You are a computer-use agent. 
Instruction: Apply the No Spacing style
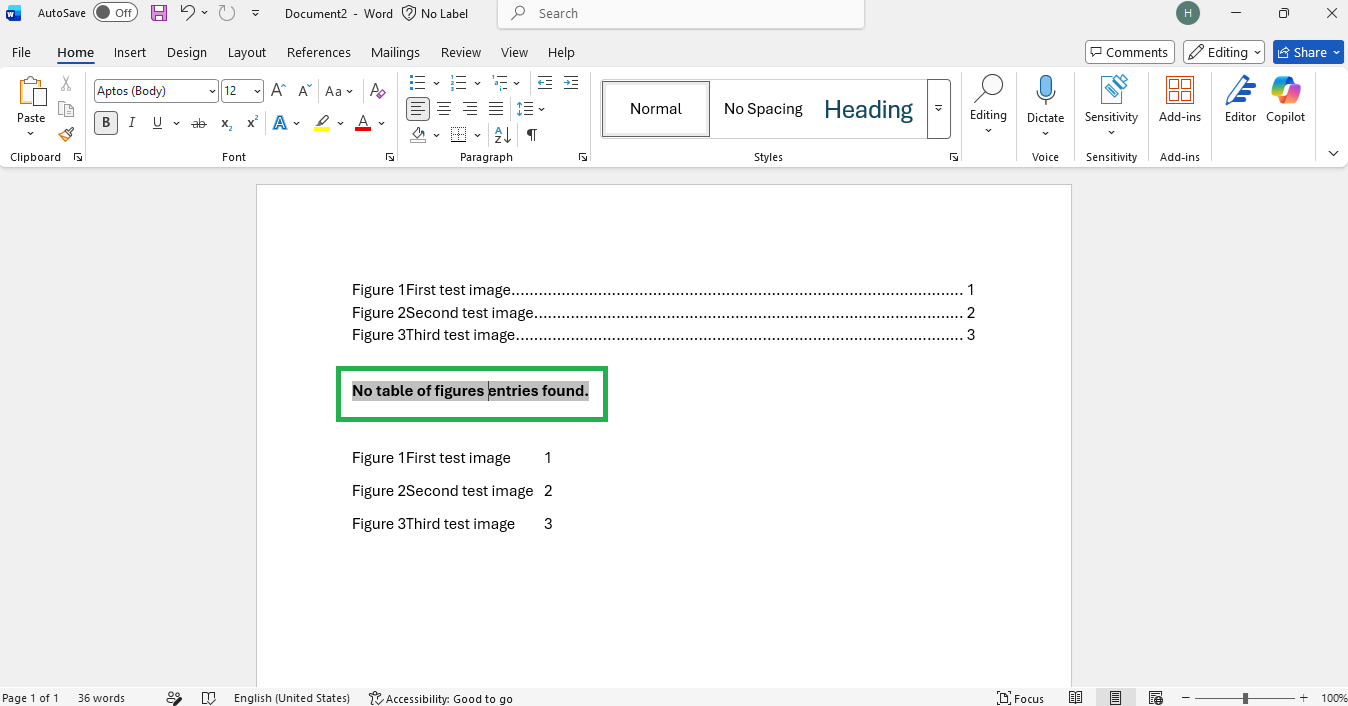(763, 109)
